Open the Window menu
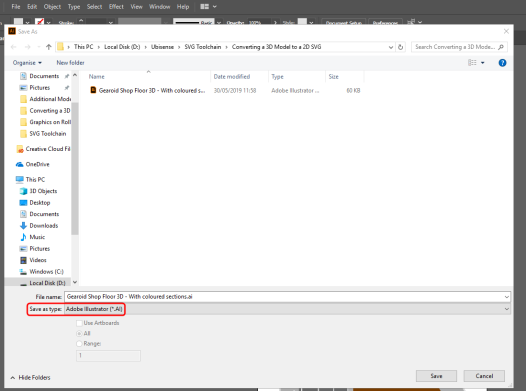The height and width of the screenshot is (391, 526). point(159,7)
